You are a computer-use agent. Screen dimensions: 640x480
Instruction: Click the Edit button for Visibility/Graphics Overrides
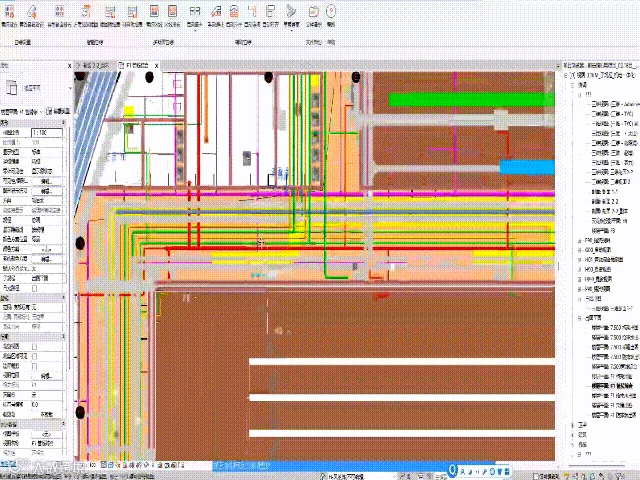point(46,180)
